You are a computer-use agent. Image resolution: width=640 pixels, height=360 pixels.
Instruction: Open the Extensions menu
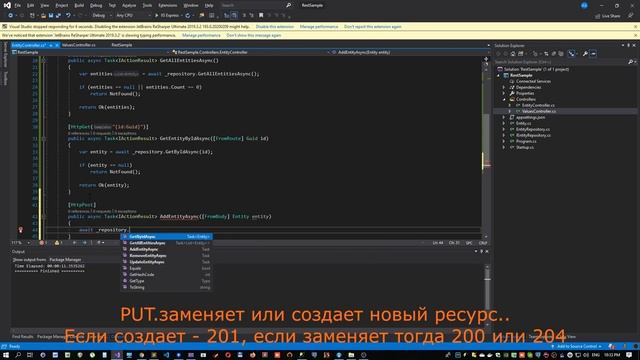click(168, 5)
